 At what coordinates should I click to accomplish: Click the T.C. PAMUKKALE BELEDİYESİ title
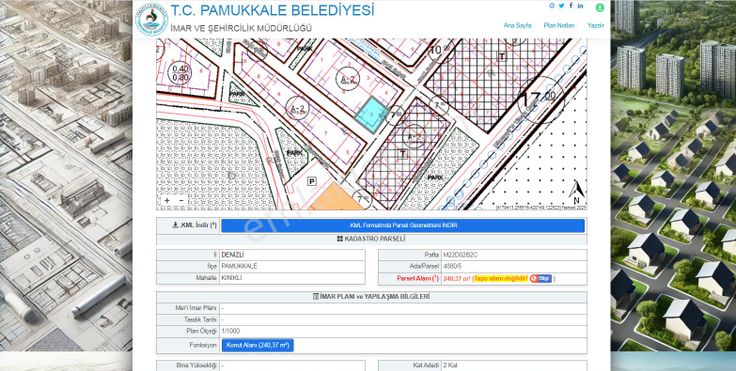[x=273, y=10]
